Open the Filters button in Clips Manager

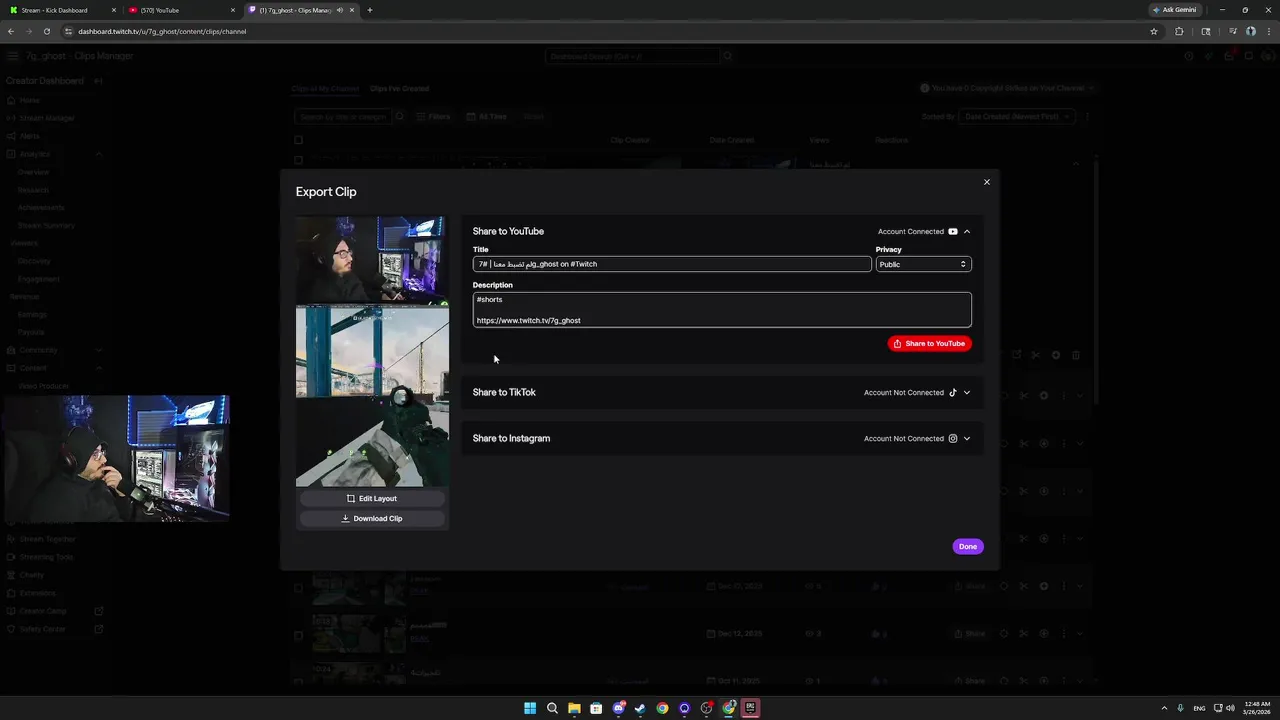tap(433, 116)
